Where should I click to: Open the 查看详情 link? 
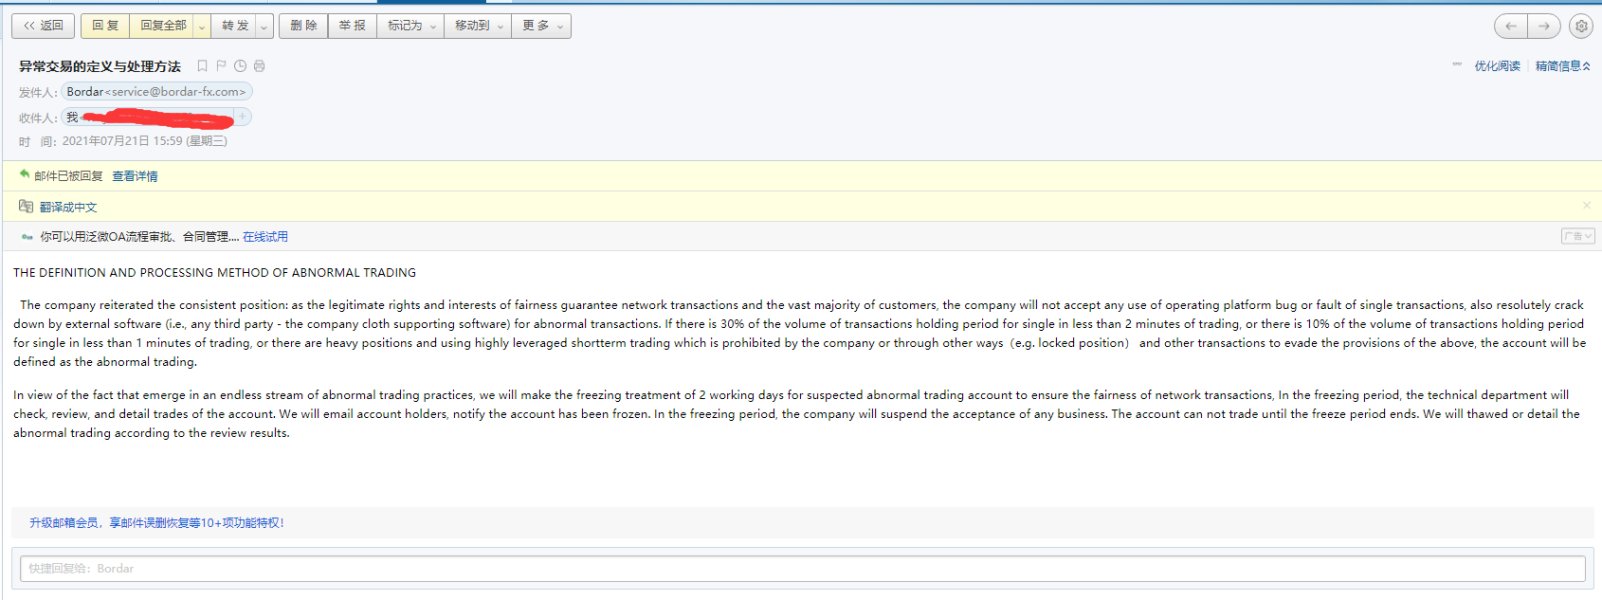click(x=134, y=176)
